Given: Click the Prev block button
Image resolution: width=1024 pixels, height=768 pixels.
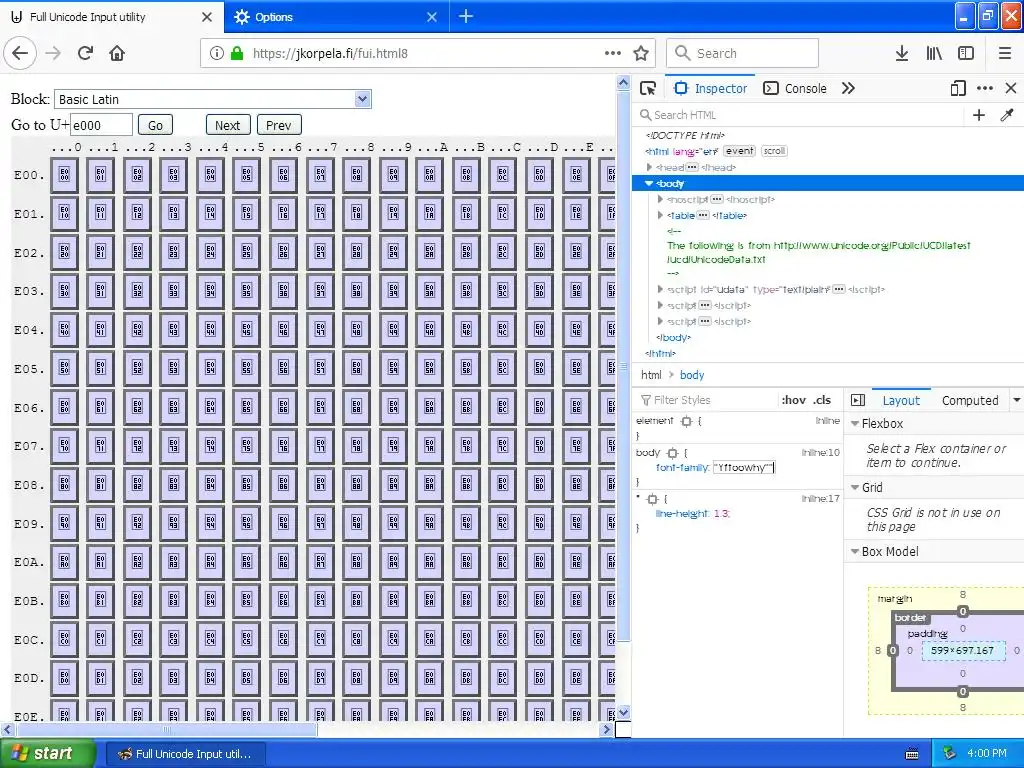Looking at the screenshot, I should pos(279,125).
